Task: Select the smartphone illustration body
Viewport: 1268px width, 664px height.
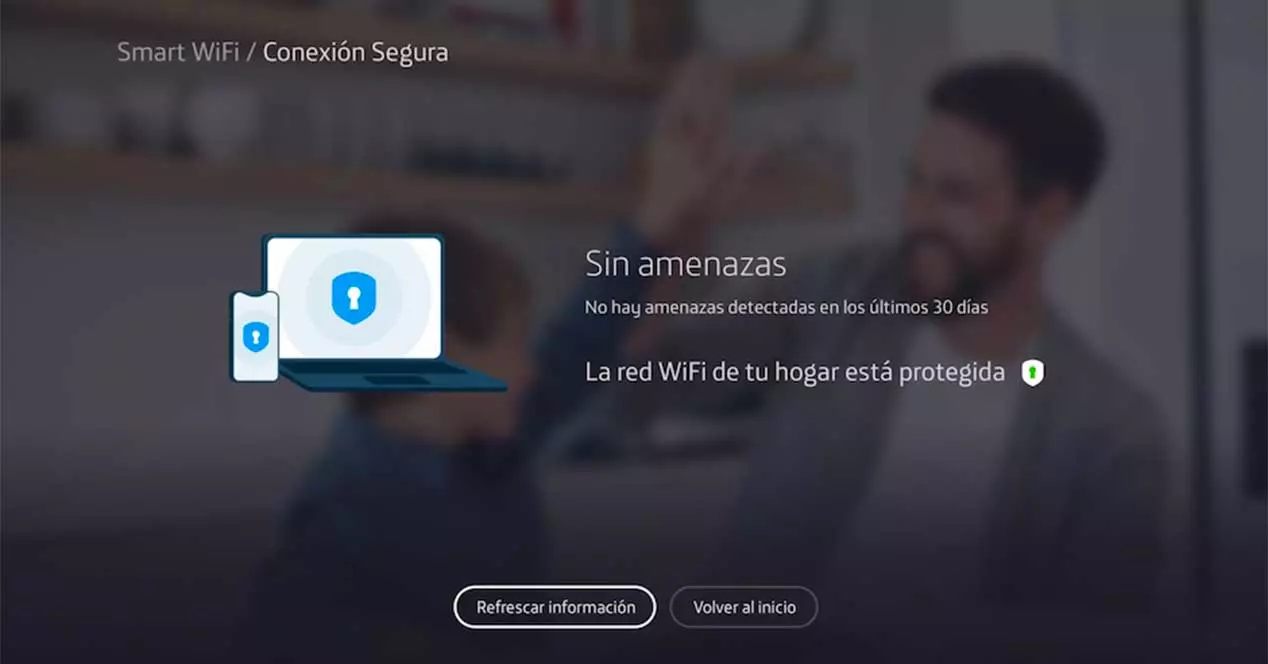Action: tap(255, 336)
